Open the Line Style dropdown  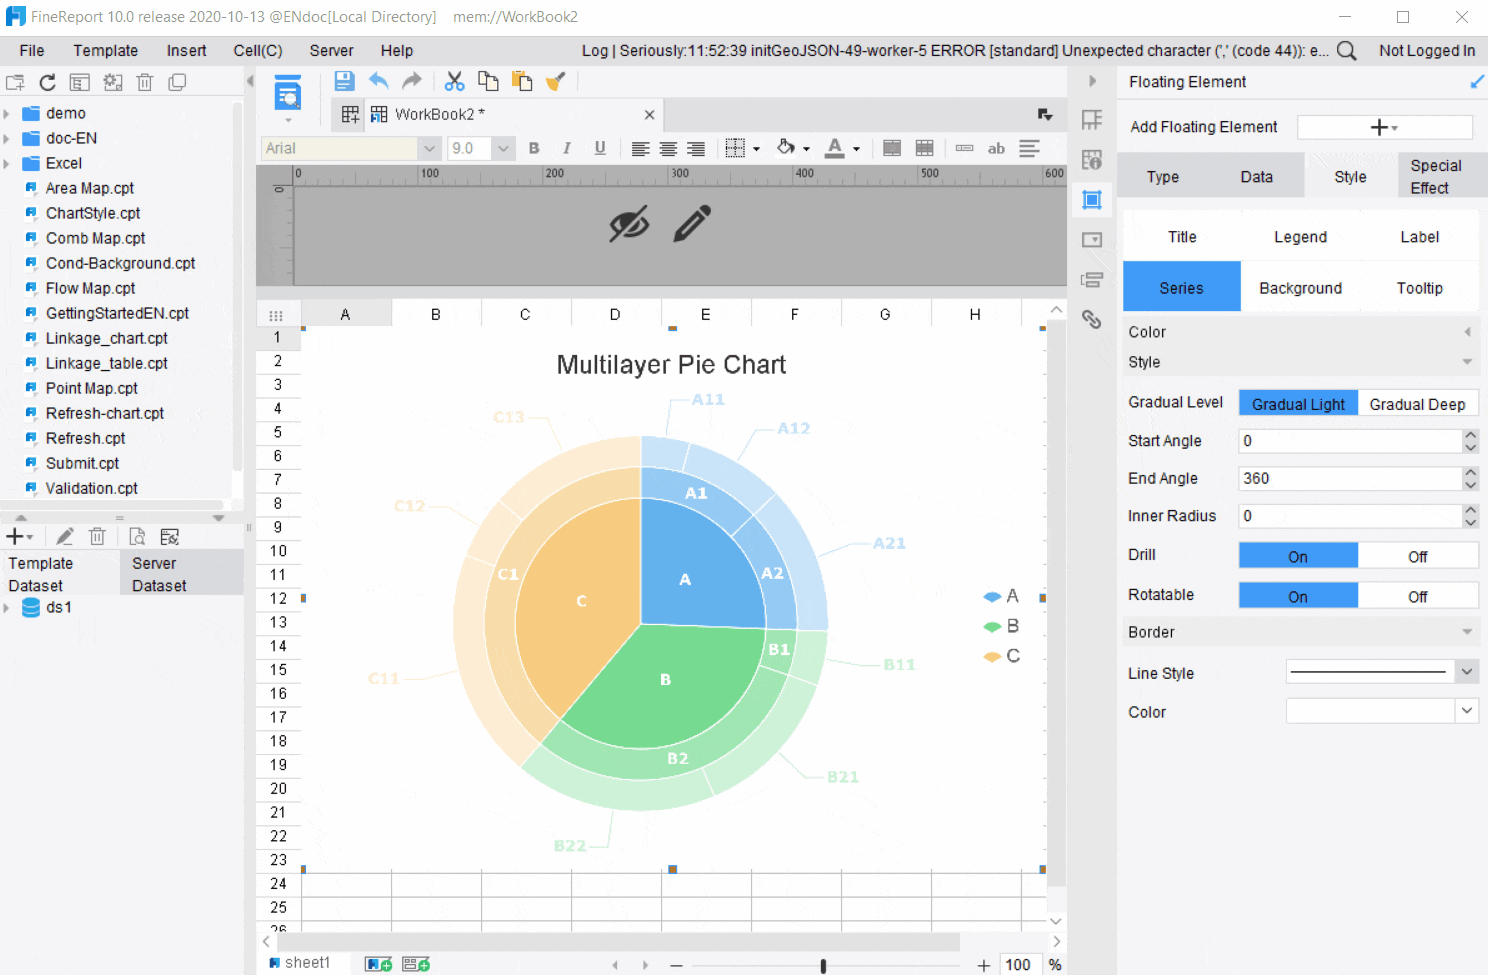click(1466, 672)
